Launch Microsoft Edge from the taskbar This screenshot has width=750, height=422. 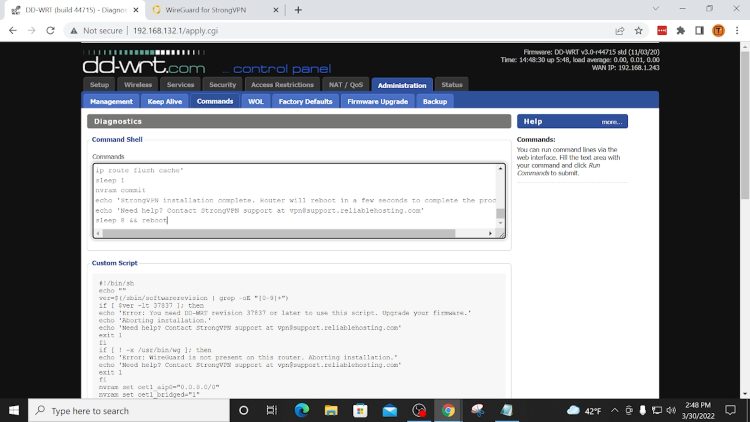point(301,411)
